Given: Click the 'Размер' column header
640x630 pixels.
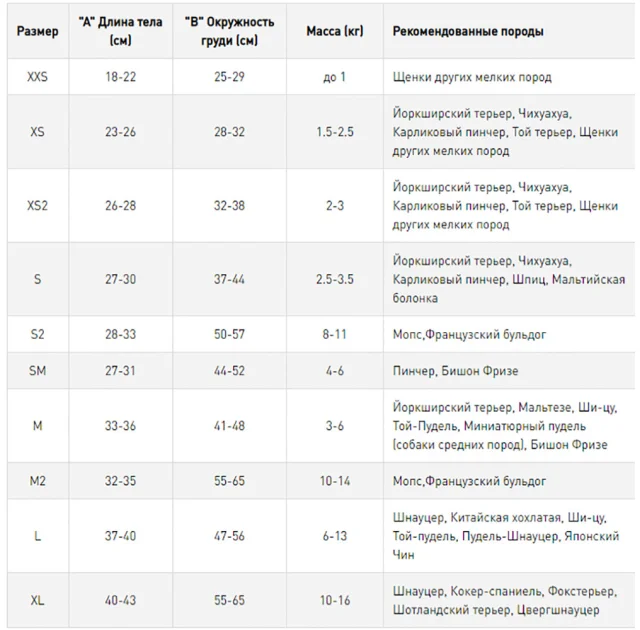Looking at the screenshot, I should [x=38, y=31].
